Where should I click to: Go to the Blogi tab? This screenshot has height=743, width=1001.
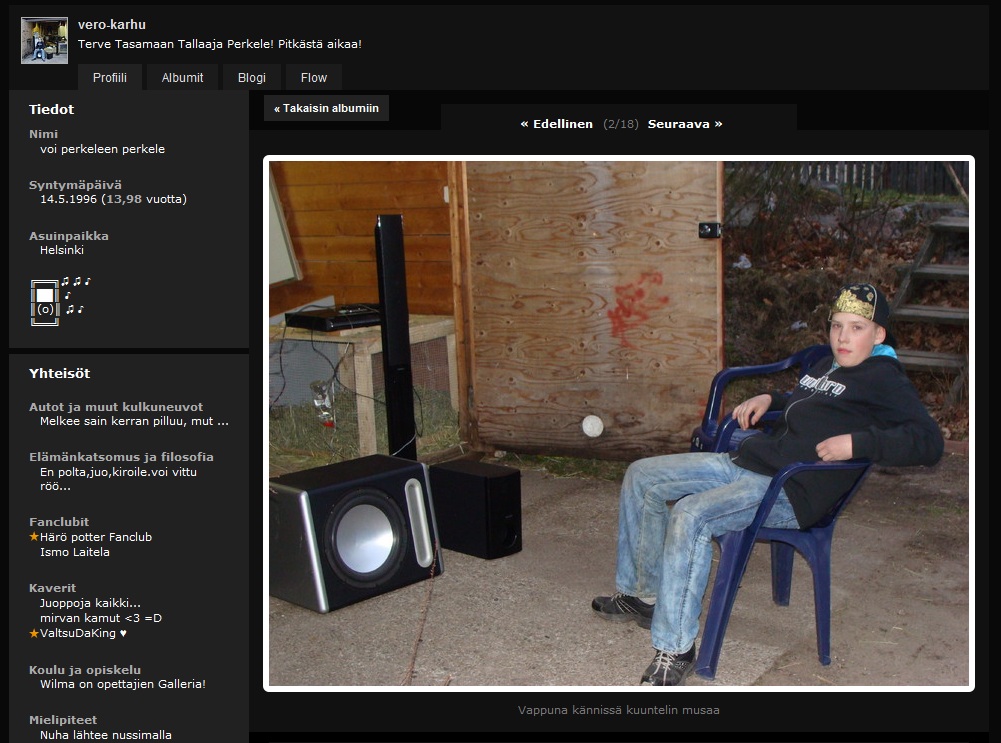point(252,77)
